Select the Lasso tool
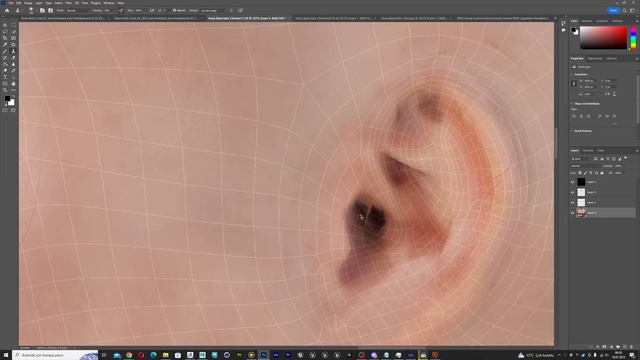 [5, 31]
